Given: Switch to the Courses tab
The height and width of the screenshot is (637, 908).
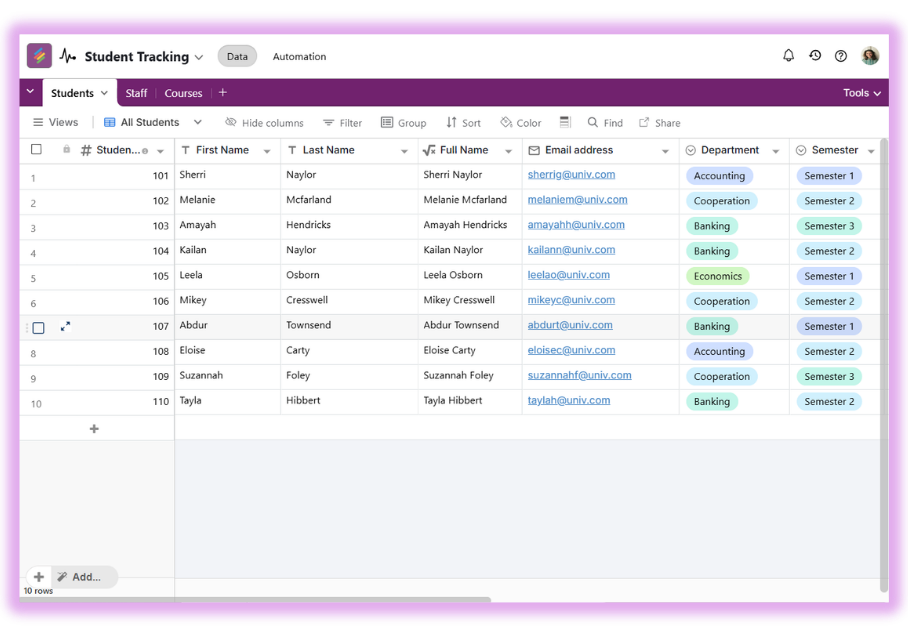Looking at the screenshot, I should click(x=183, y=93).
